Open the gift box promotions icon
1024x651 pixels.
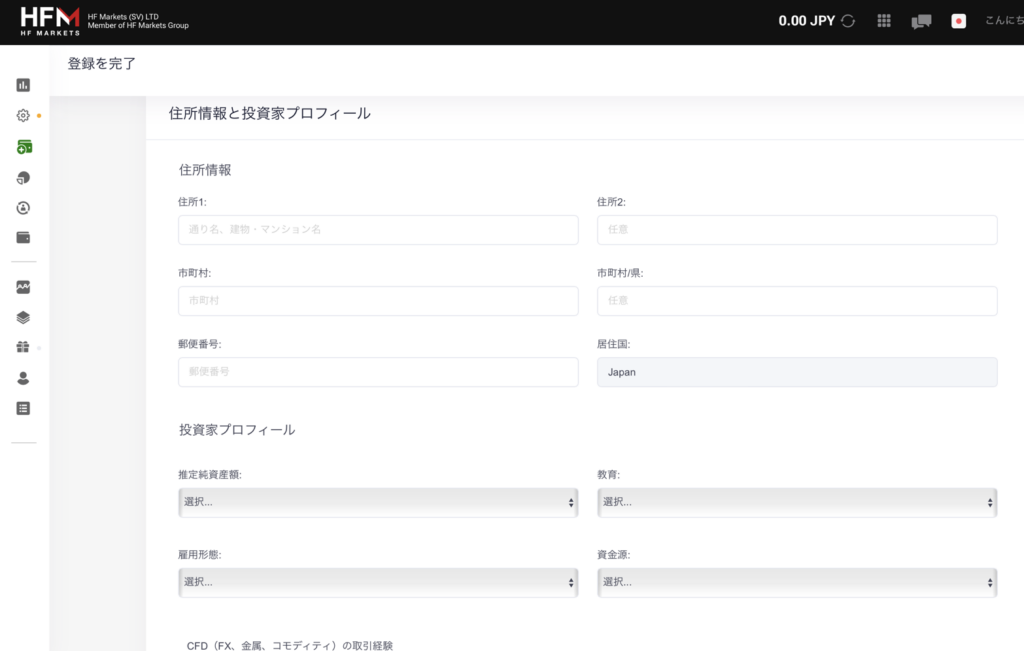coord(23,347)
